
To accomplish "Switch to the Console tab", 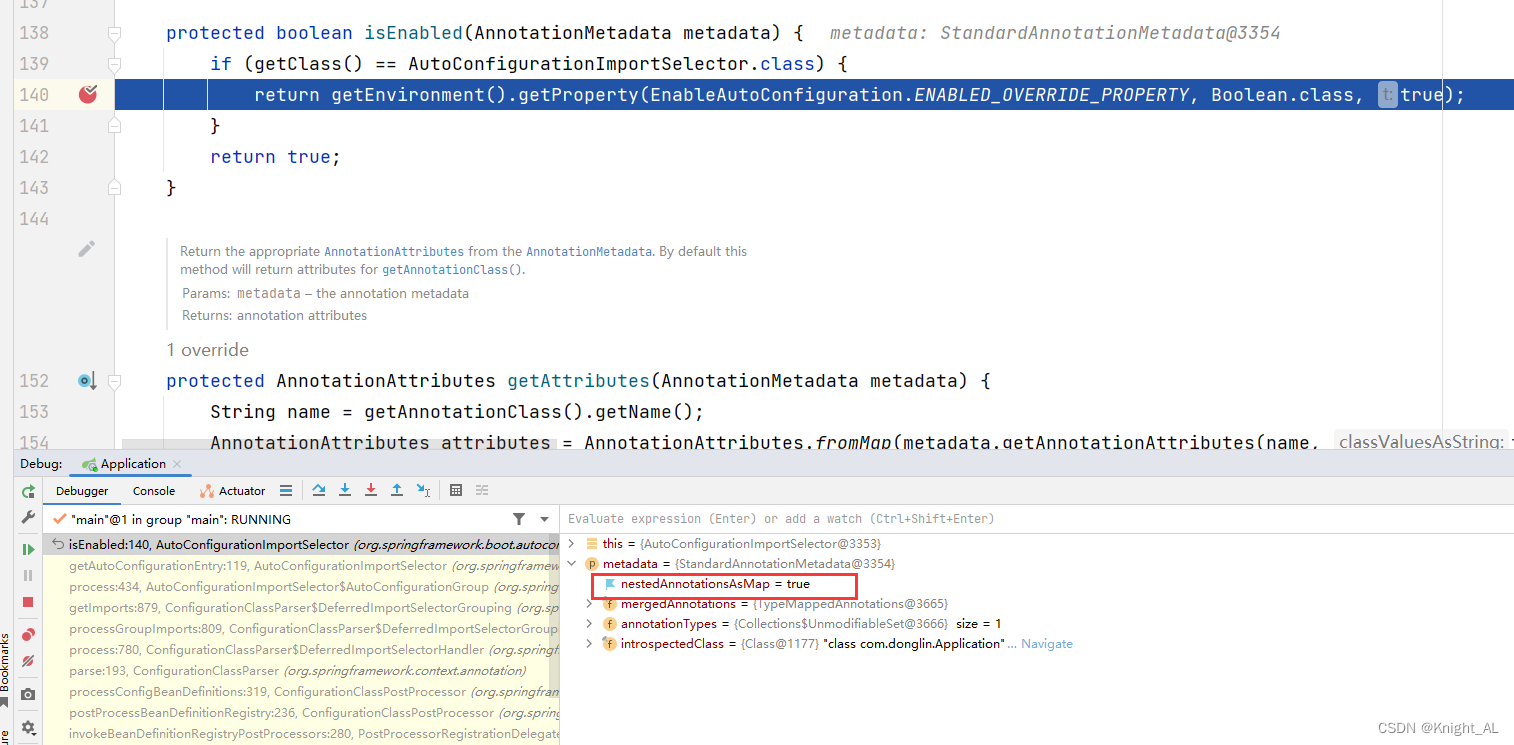I will pyautogui.click(x=154, y=491).
